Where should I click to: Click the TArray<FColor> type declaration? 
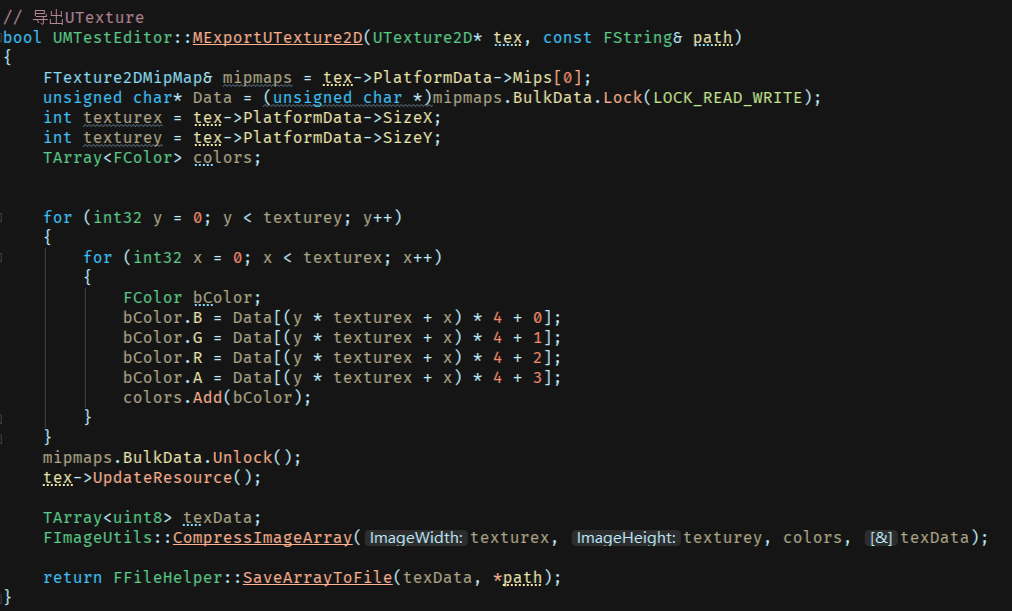pyautogui.click(x=112, y=158)
